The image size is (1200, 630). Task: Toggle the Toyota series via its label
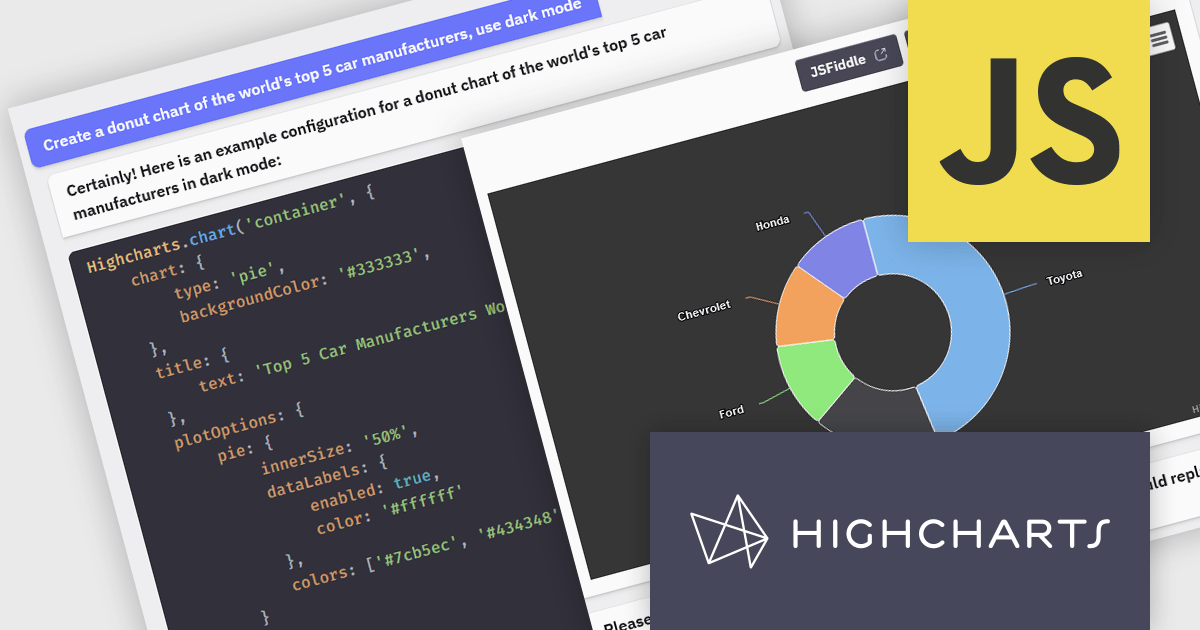(x=1064, y=274)
